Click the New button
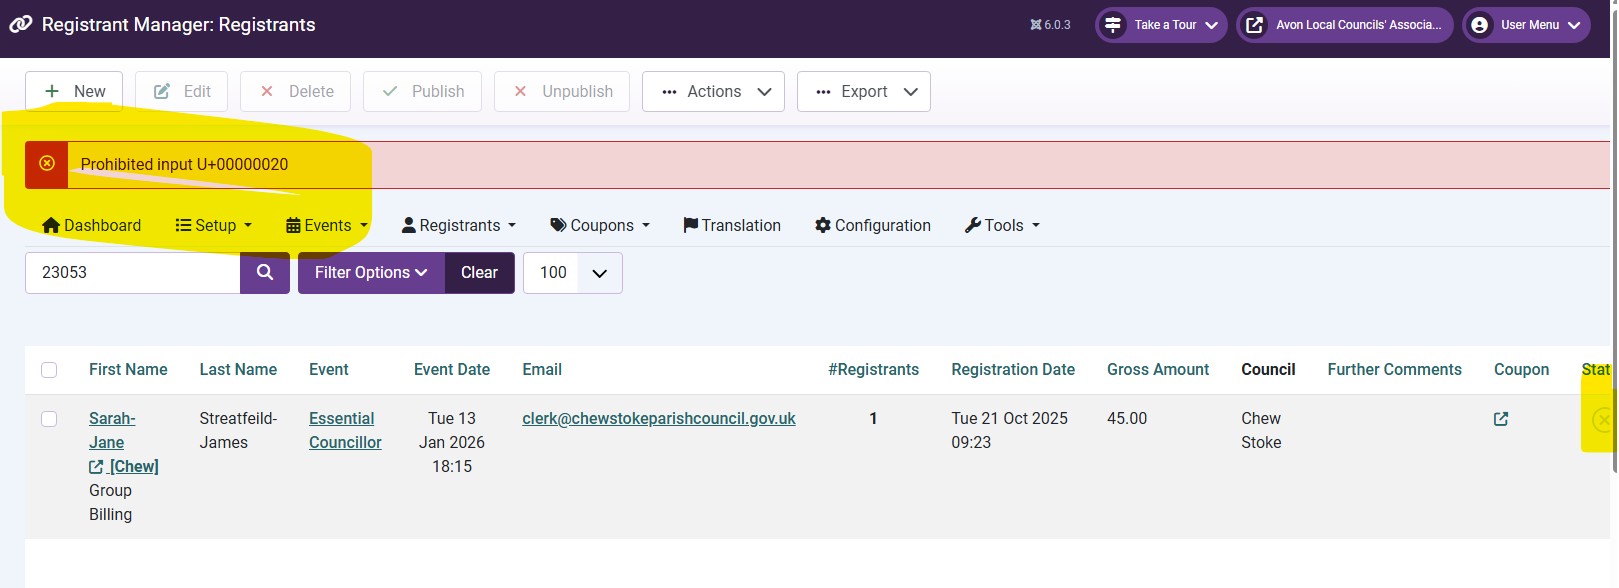This screenshot has height=588, width=1619. coord(74,91)
